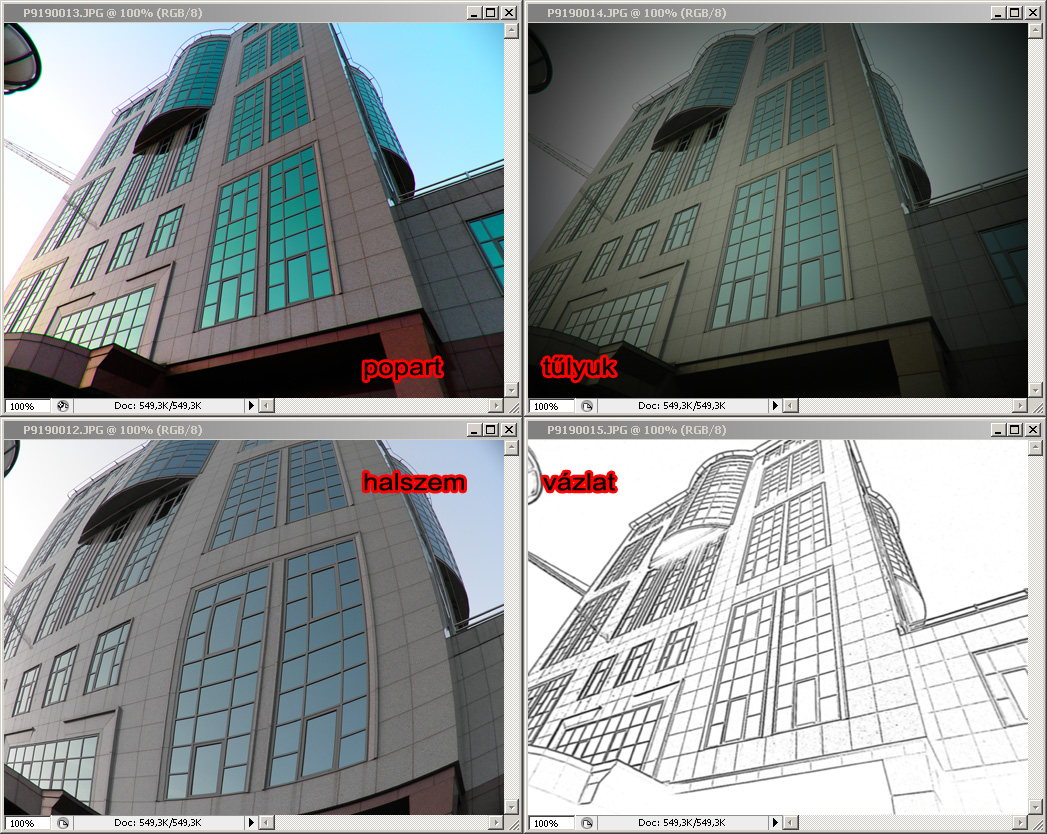This screenshot has height=834, width=1047.
Task: Click scroll-right arrow in P9190013.JPG window
Action: point(496,405)
